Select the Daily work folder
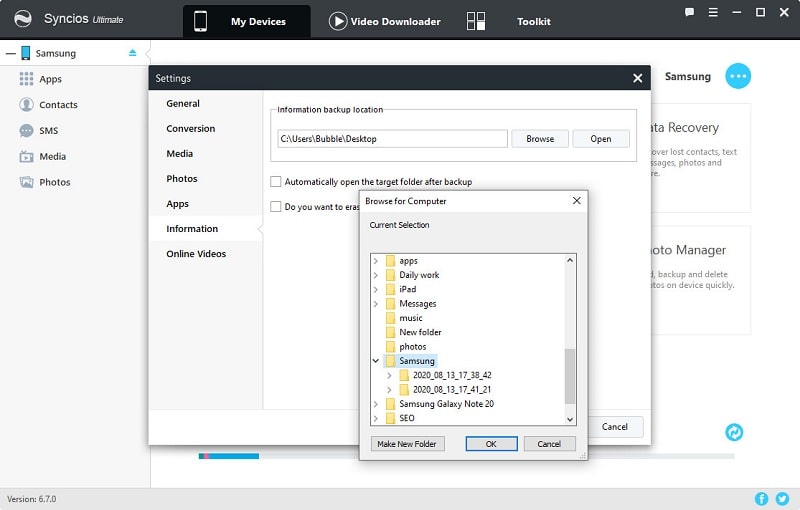This screenshot has height=510, width=800. pyautogui.click(x=419, y=275)
